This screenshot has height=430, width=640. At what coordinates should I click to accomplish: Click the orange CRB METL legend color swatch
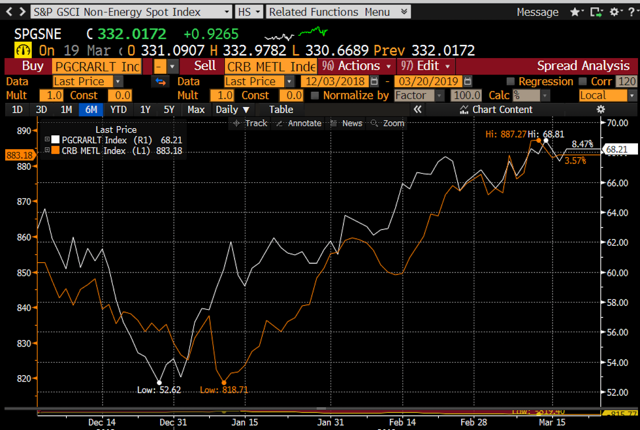coord(56,151)
